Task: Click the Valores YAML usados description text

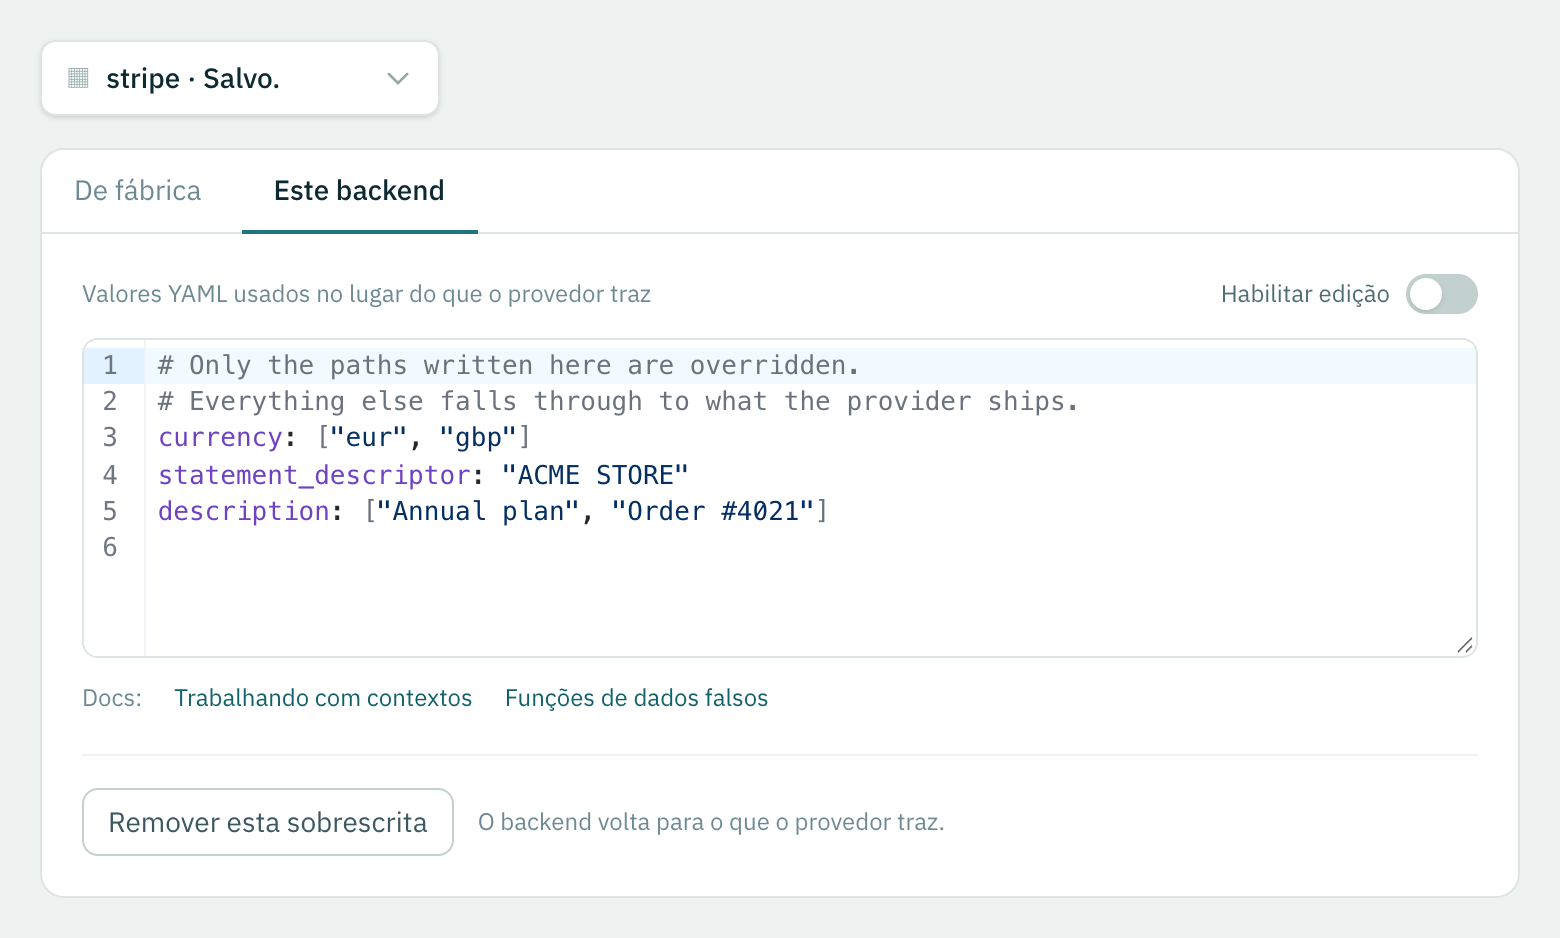Action: click(x=366, y=294)
